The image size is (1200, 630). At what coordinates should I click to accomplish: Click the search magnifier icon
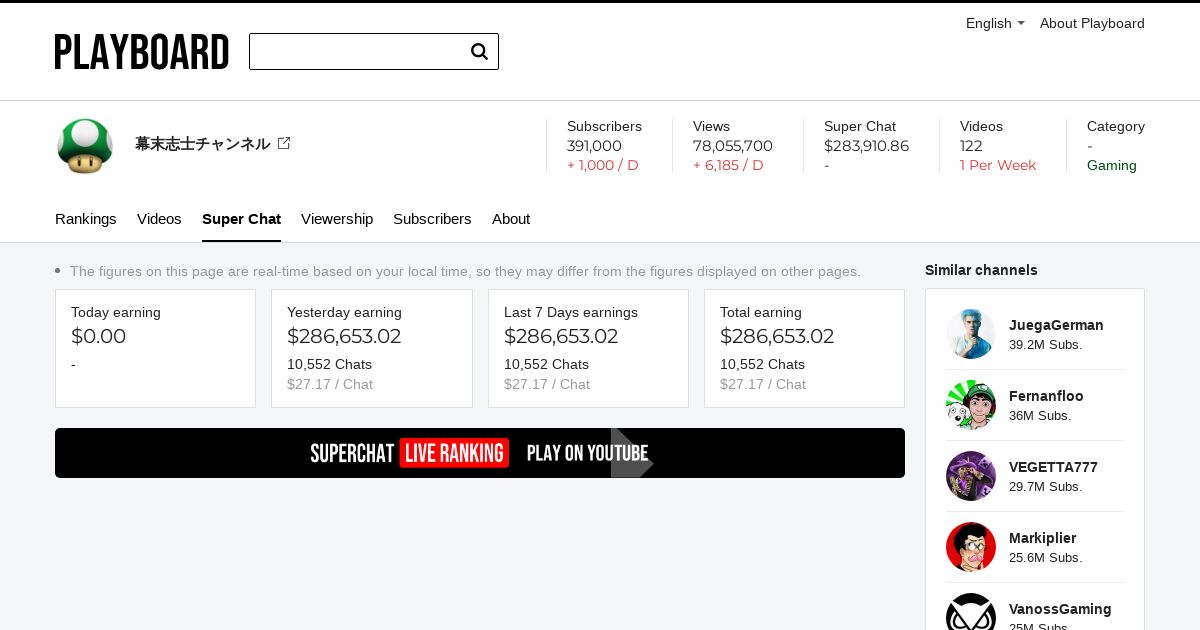(479, 52)
